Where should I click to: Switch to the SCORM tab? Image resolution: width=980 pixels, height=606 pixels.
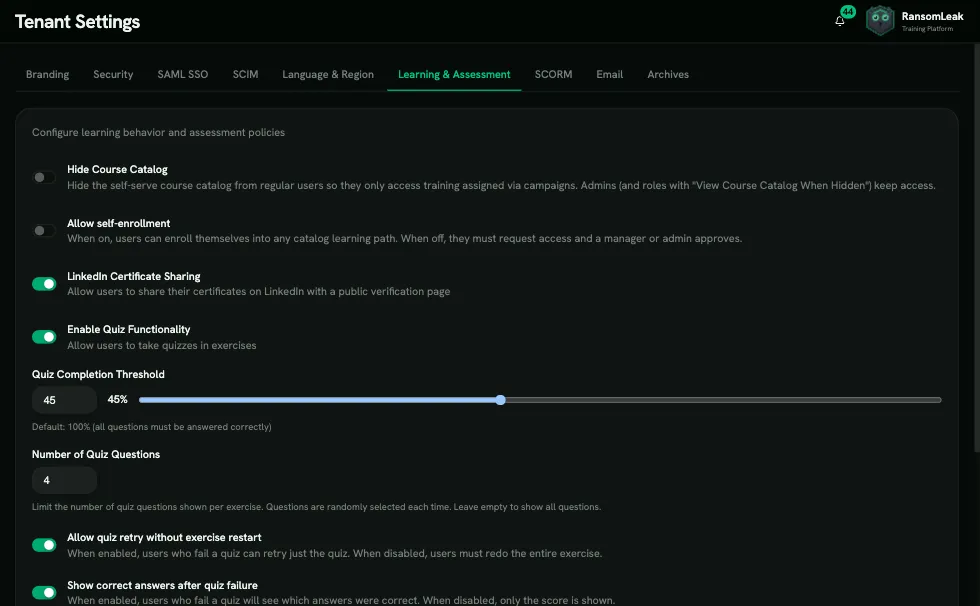click(x=553, y=74)
